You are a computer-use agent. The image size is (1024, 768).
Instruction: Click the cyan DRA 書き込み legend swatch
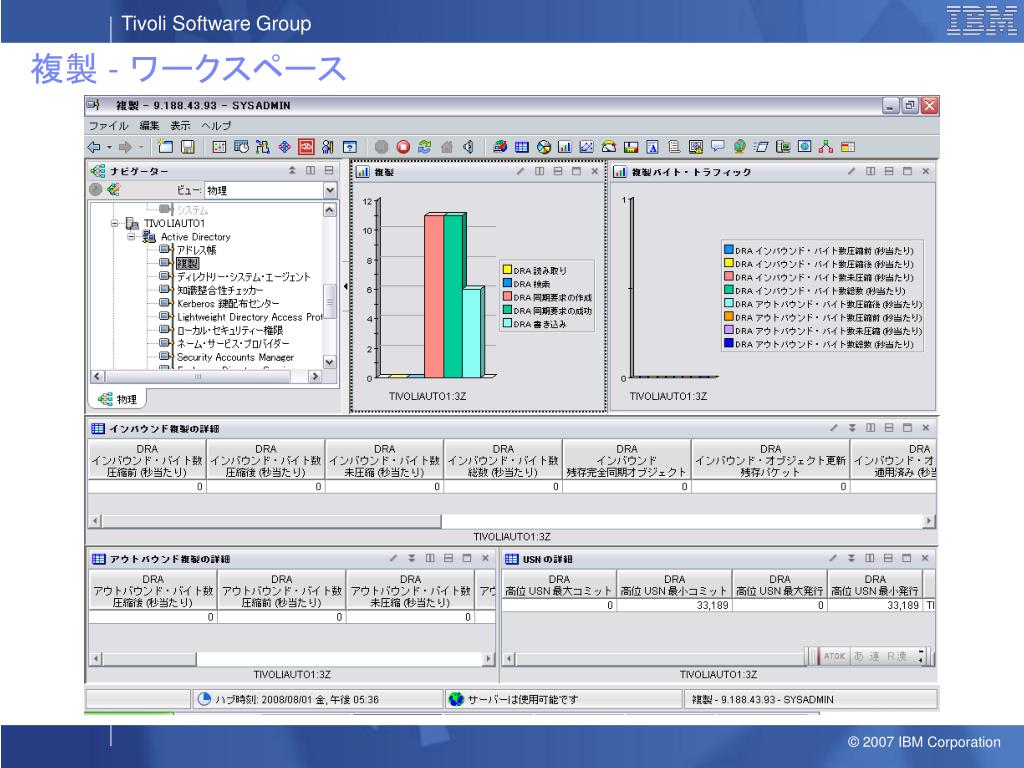click(x=507, y=323)
